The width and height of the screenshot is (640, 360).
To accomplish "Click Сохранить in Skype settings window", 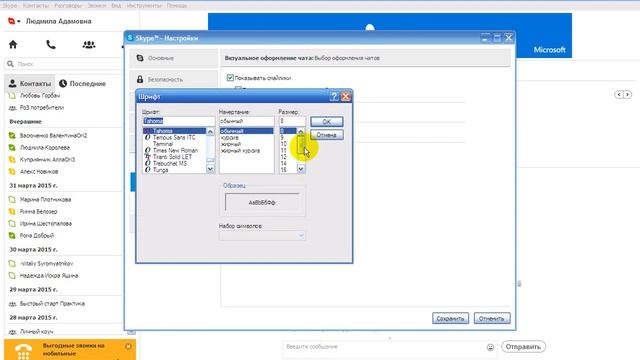I will pyautogui.click(x=450, y=318).
